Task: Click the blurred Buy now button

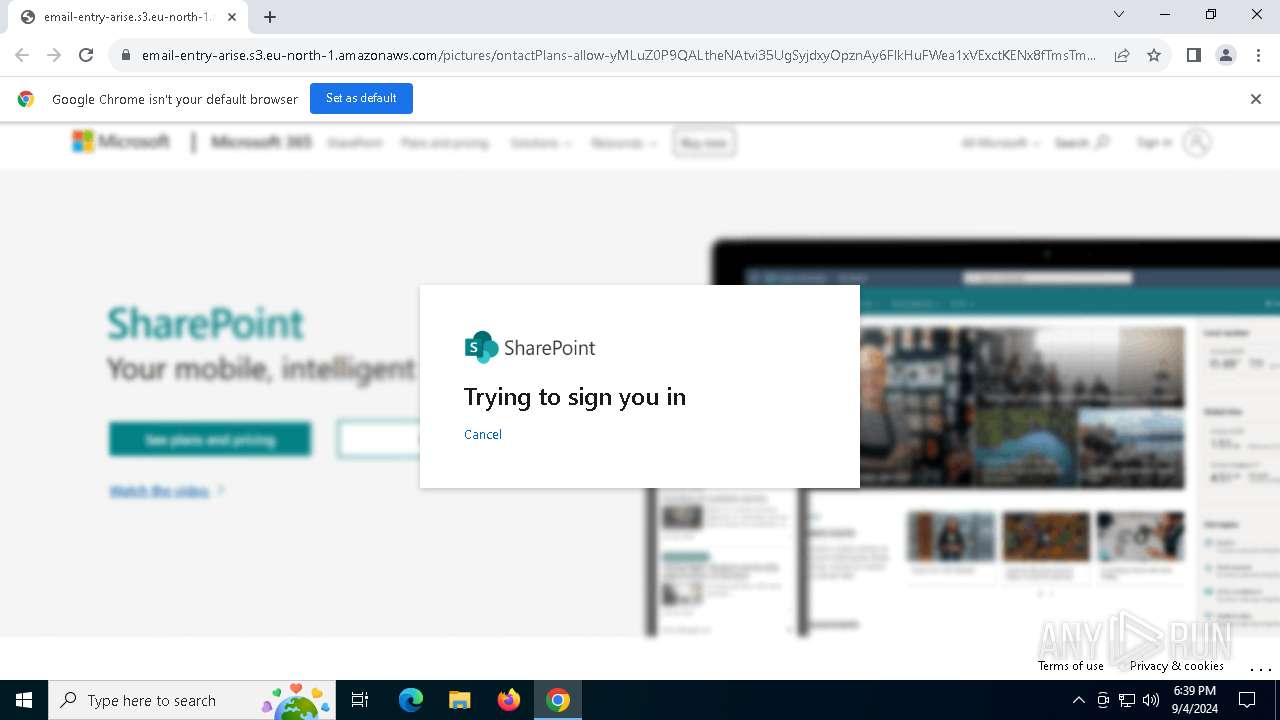Action: point(704,143)
